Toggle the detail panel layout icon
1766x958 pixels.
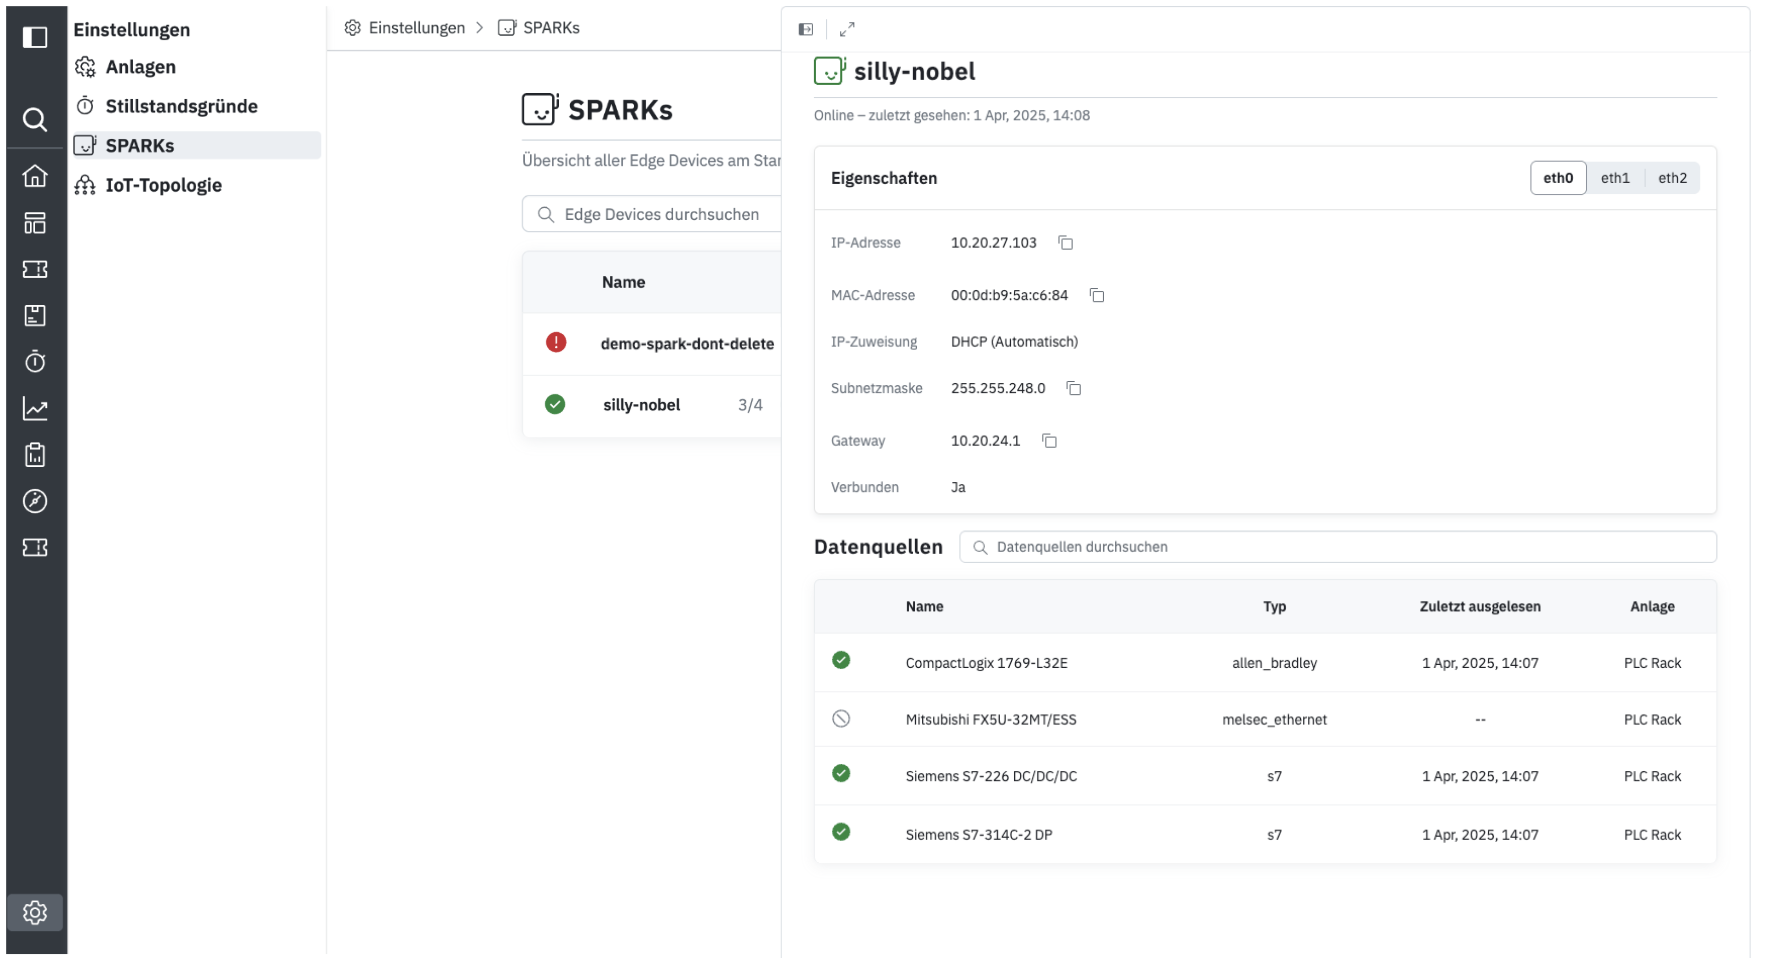[x=806, y=29]
